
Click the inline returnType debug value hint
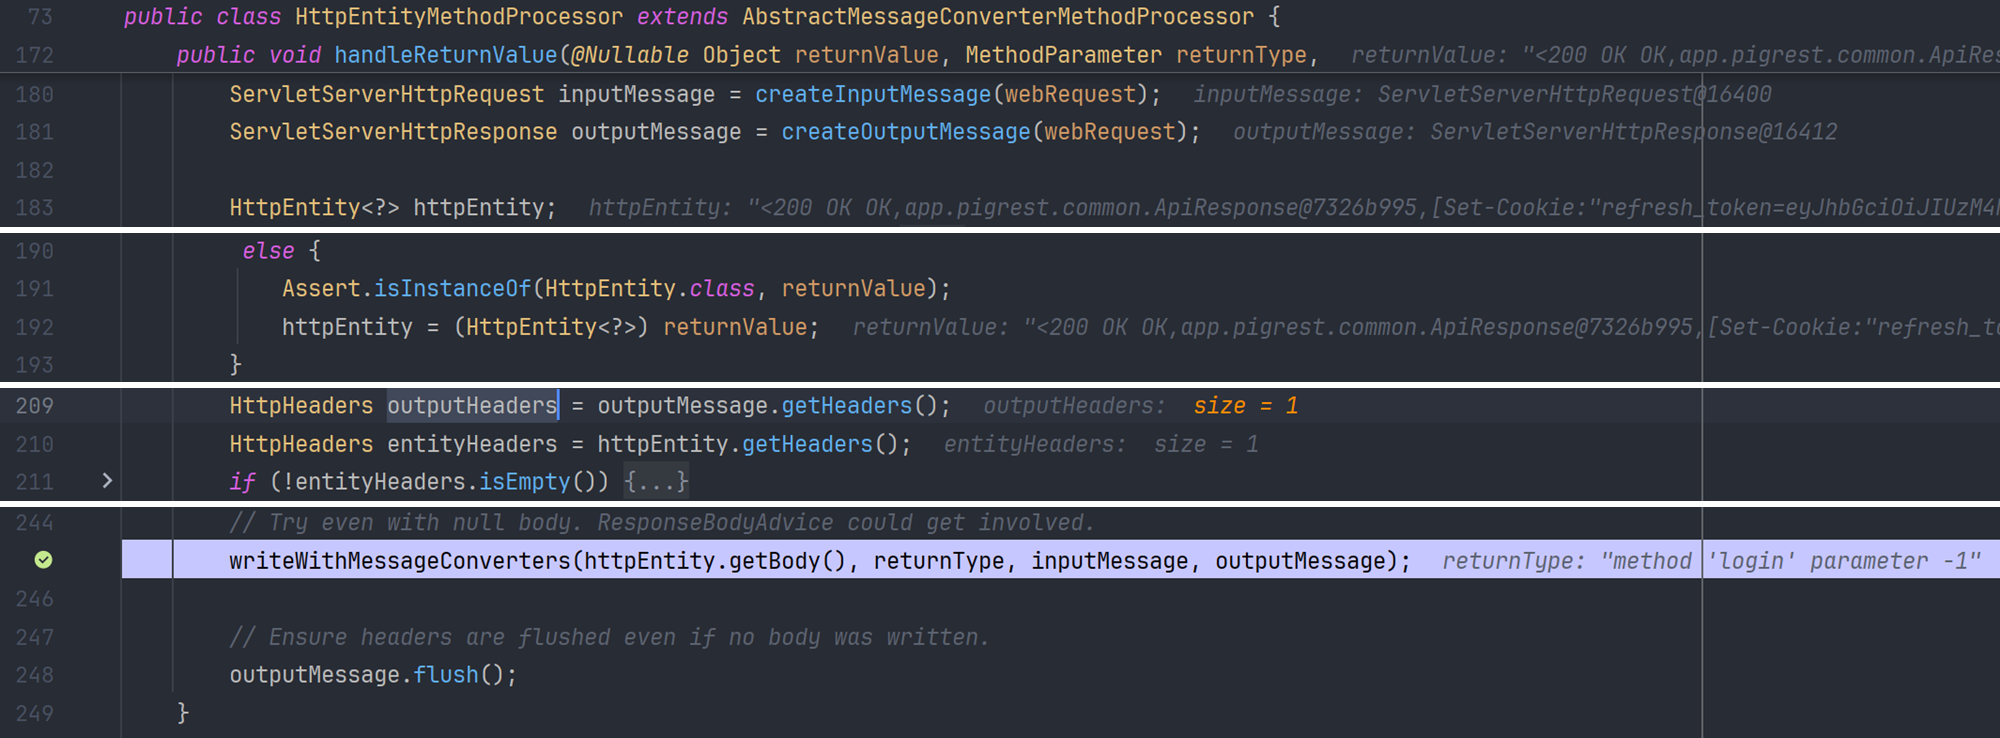pos(1710,561)
